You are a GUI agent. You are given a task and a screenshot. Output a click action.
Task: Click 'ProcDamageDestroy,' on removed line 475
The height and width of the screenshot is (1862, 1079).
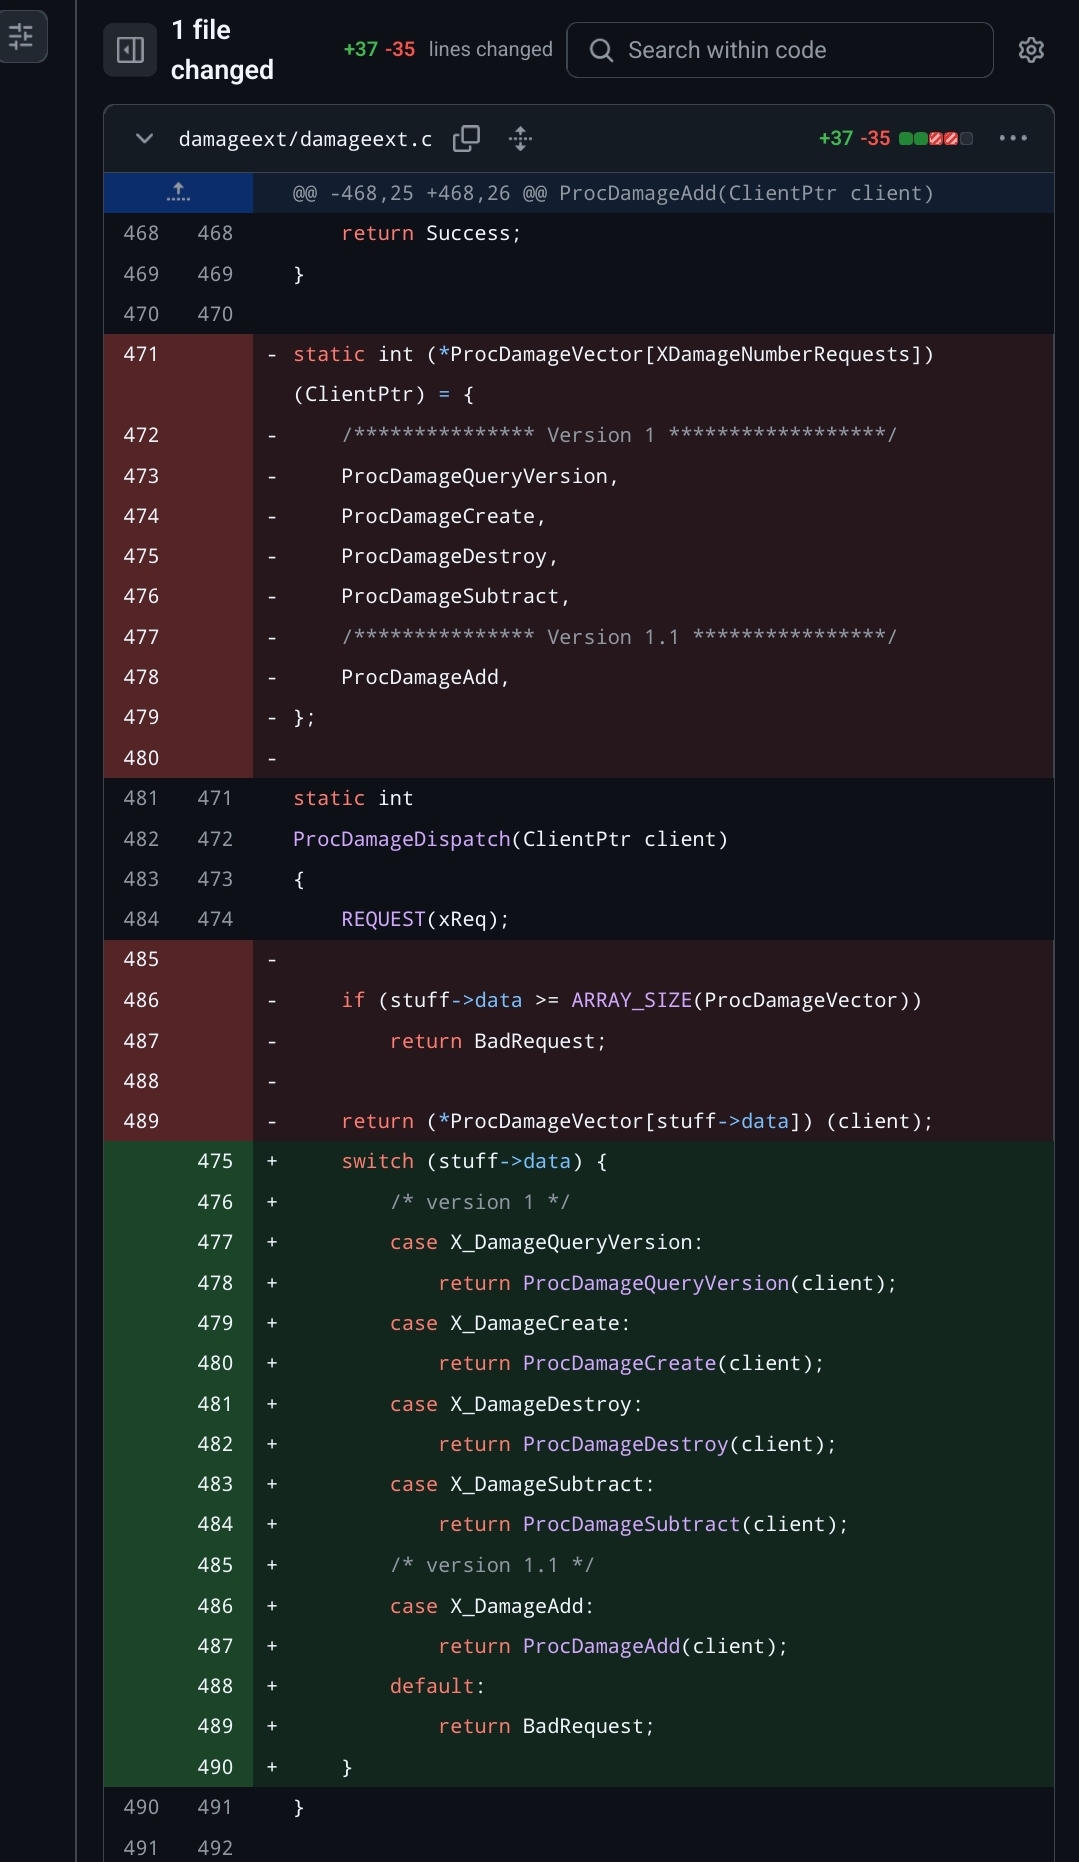(x=450, y=556)
